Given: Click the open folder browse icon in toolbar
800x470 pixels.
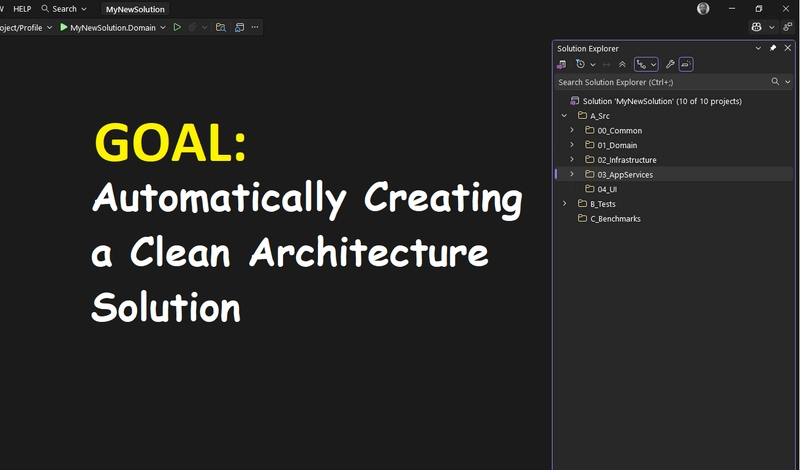Looking at the screenshot, I should pyautogui.click(x=221, y=28).
